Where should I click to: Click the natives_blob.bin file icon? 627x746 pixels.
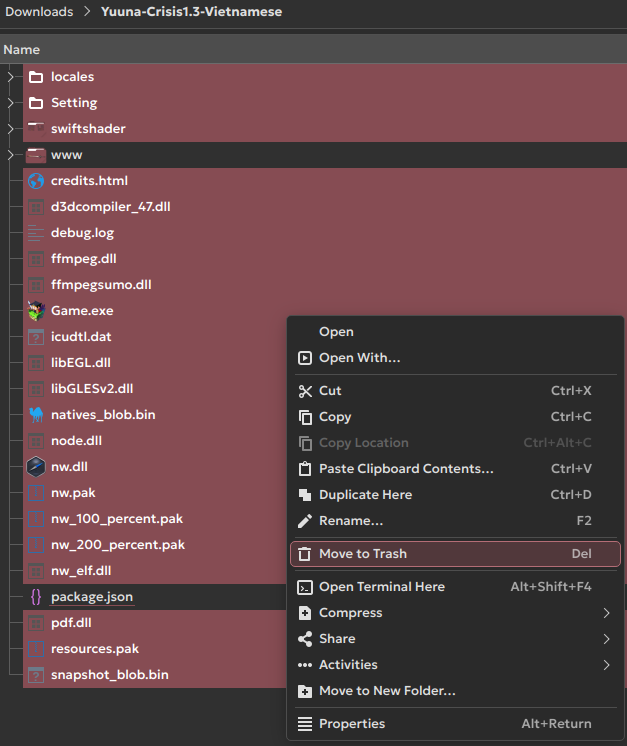pos(36,415)
